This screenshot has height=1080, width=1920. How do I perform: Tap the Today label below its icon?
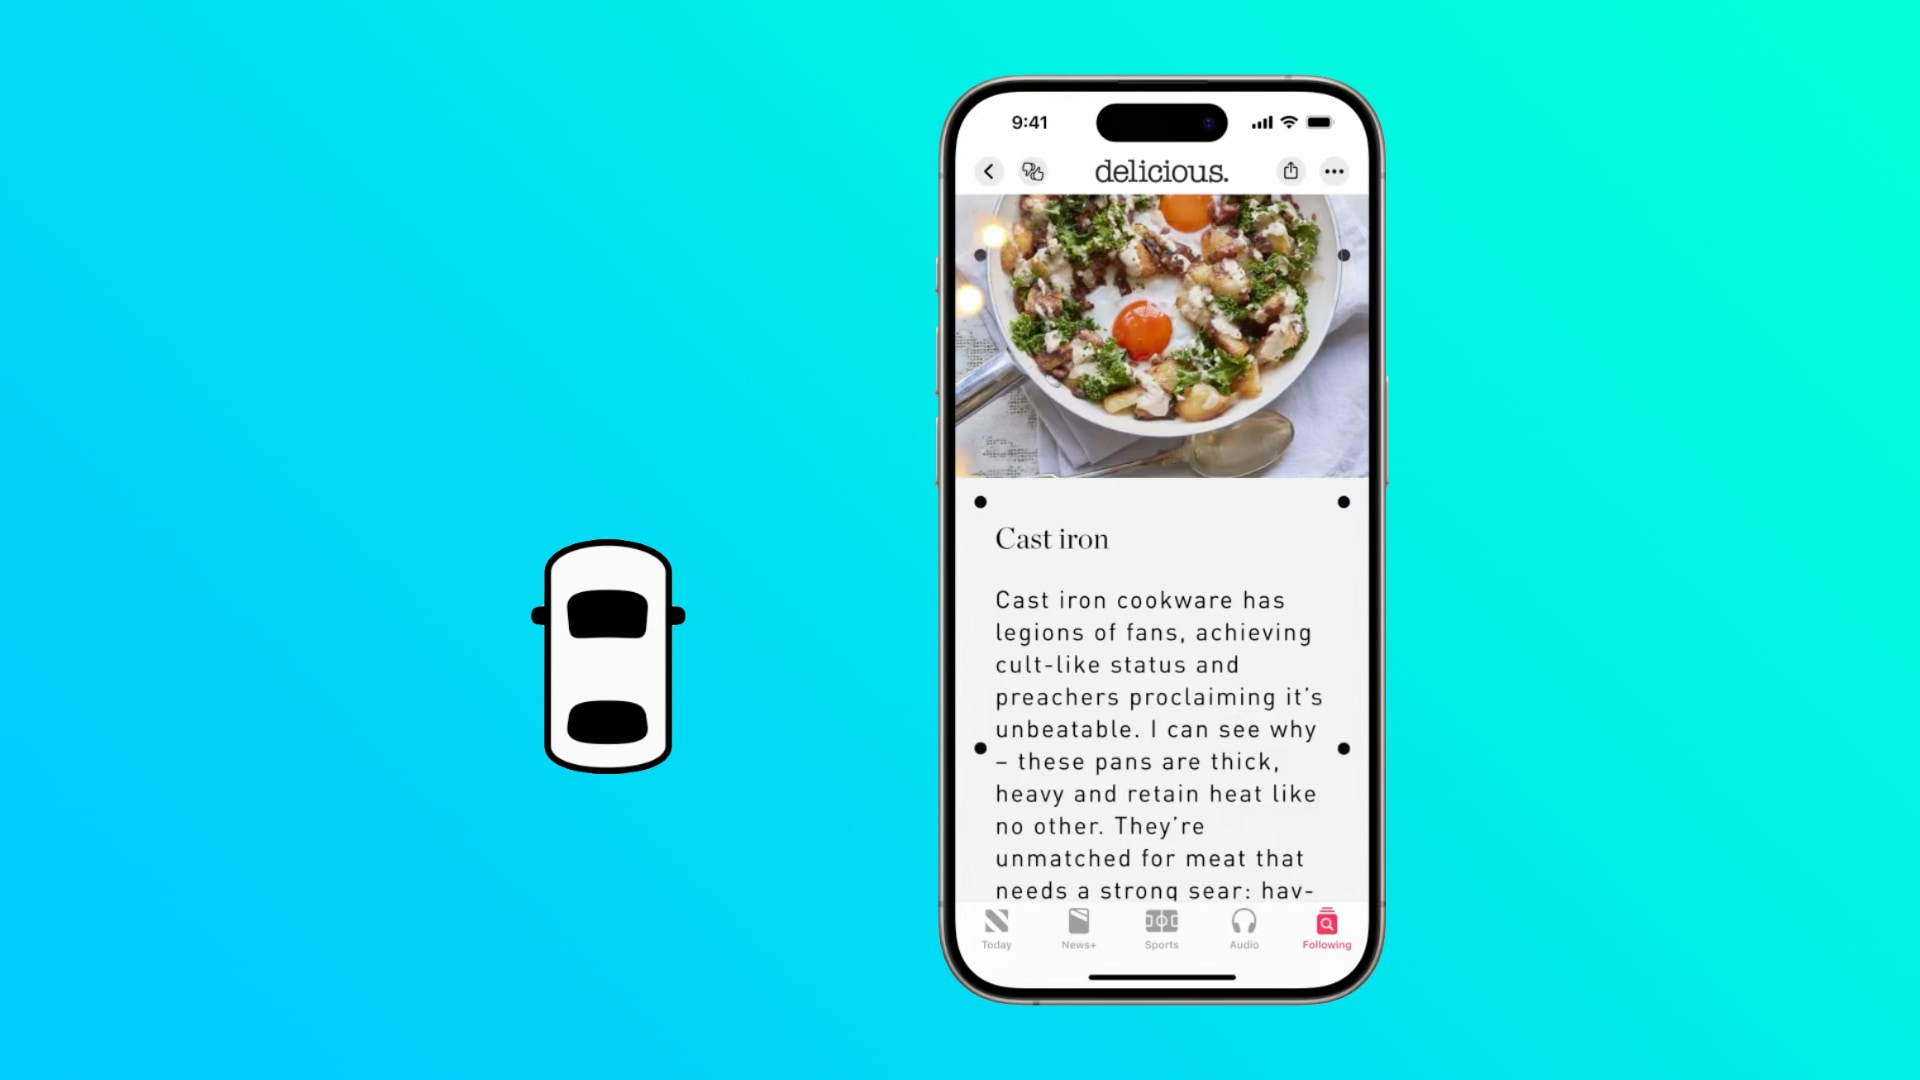click(x=997, y=944)
